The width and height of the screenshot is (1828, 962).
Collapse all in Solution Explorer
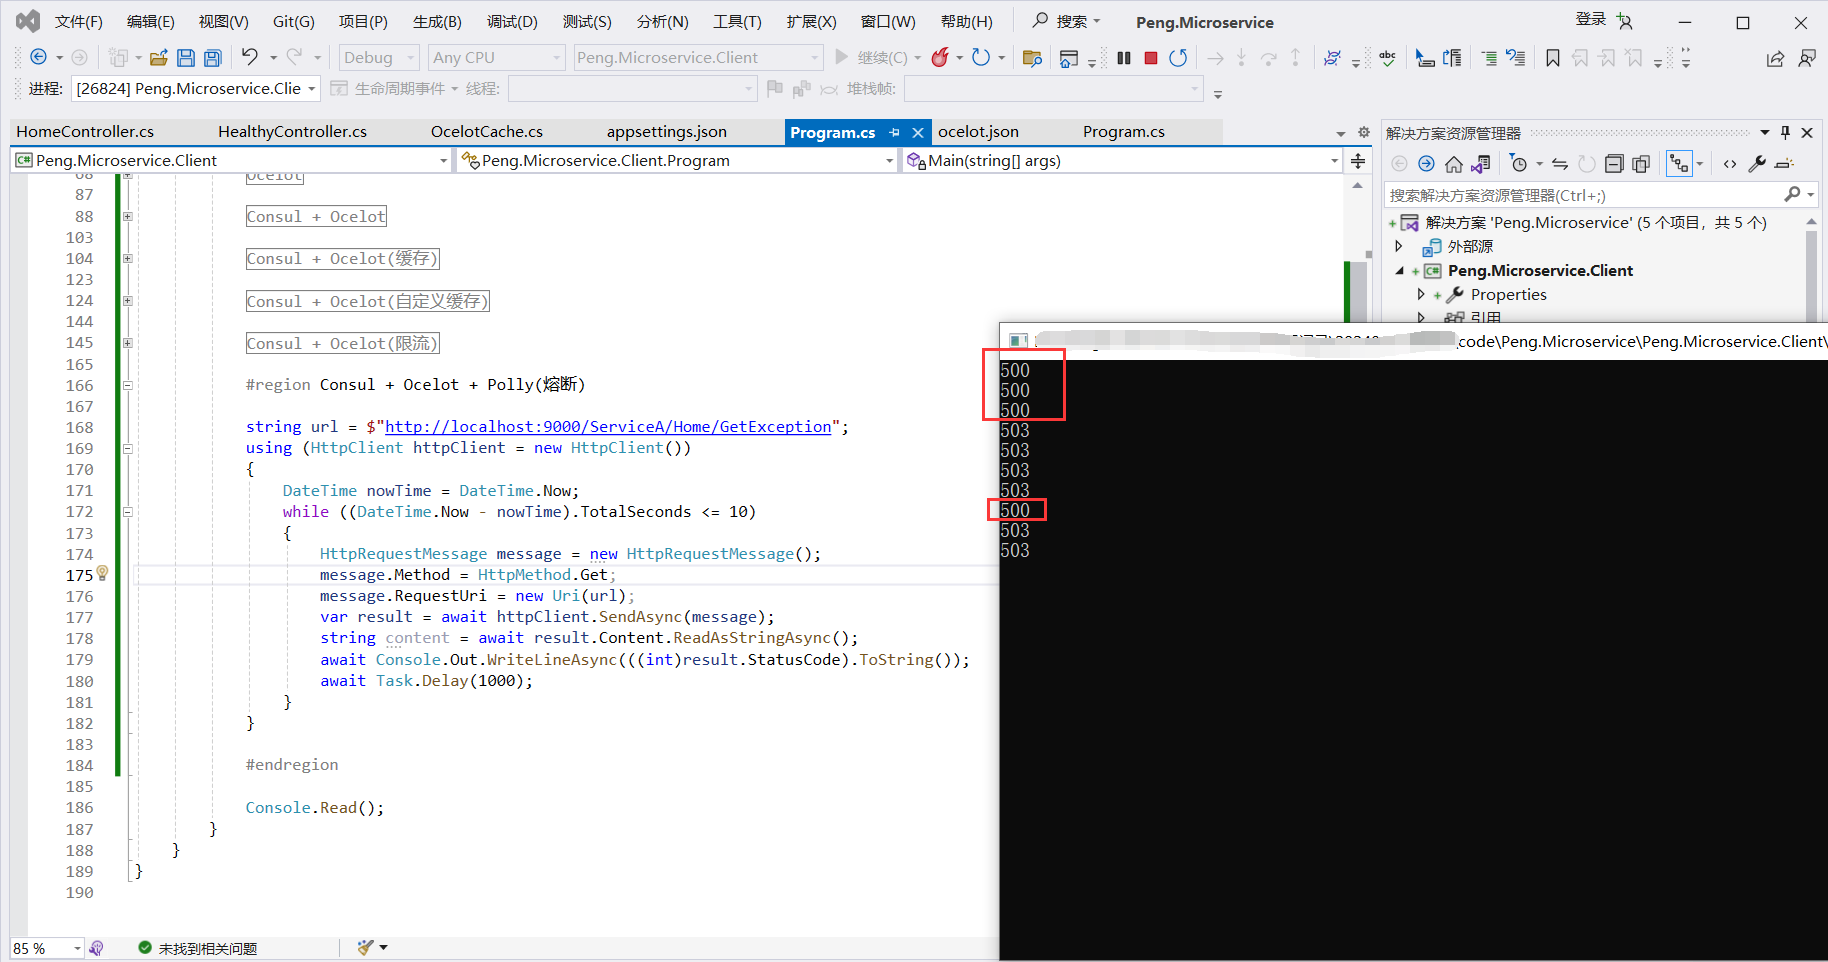[x=1614, y=164]
